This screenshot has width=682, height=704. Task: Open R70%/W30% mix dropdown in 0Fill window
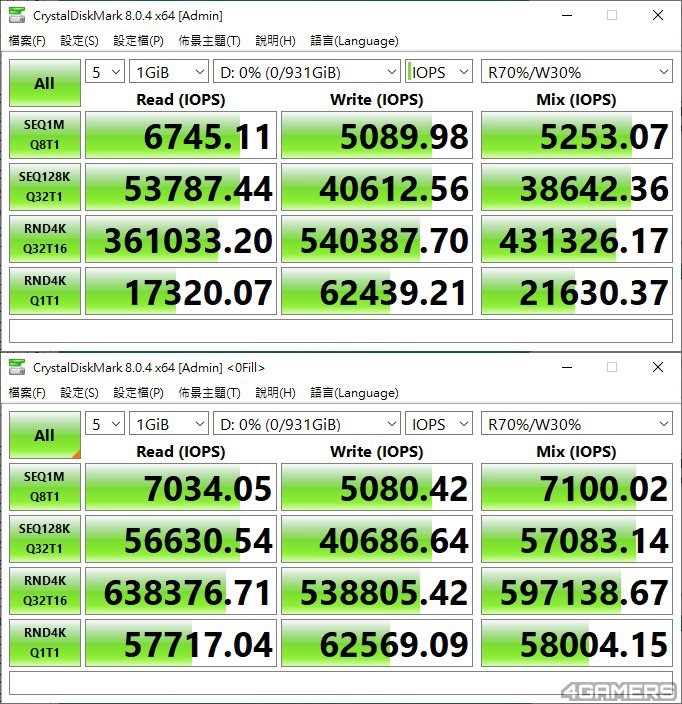point(576,424)
